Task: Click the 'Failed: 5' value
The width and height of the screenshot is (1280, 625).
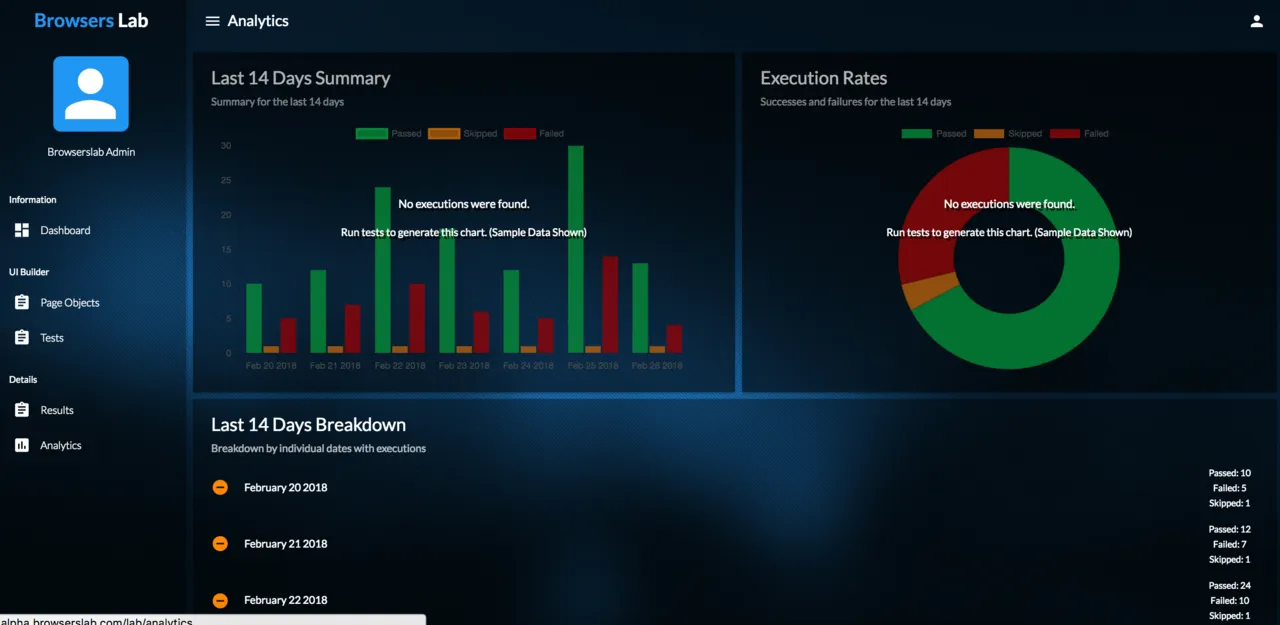Action: pyautogui.click(x=1230, y=488)
